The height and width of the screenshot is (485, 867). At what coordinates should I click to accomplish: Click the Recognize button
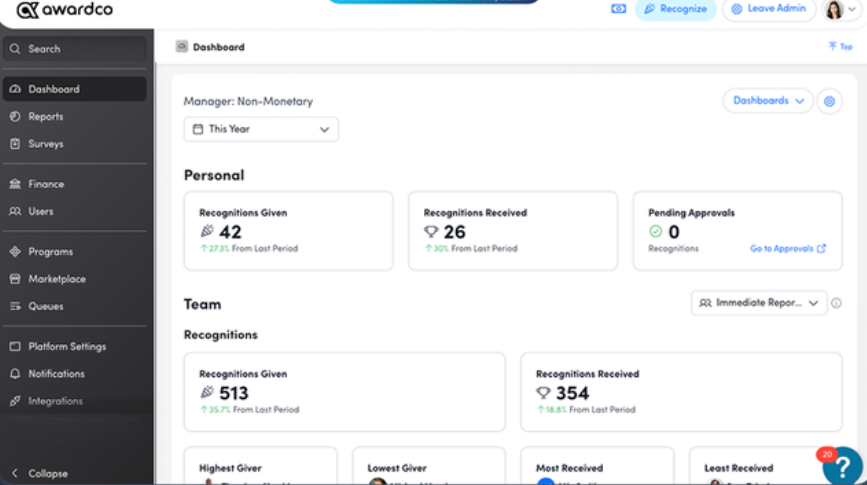pyautogui.click(x=675, y=9)
